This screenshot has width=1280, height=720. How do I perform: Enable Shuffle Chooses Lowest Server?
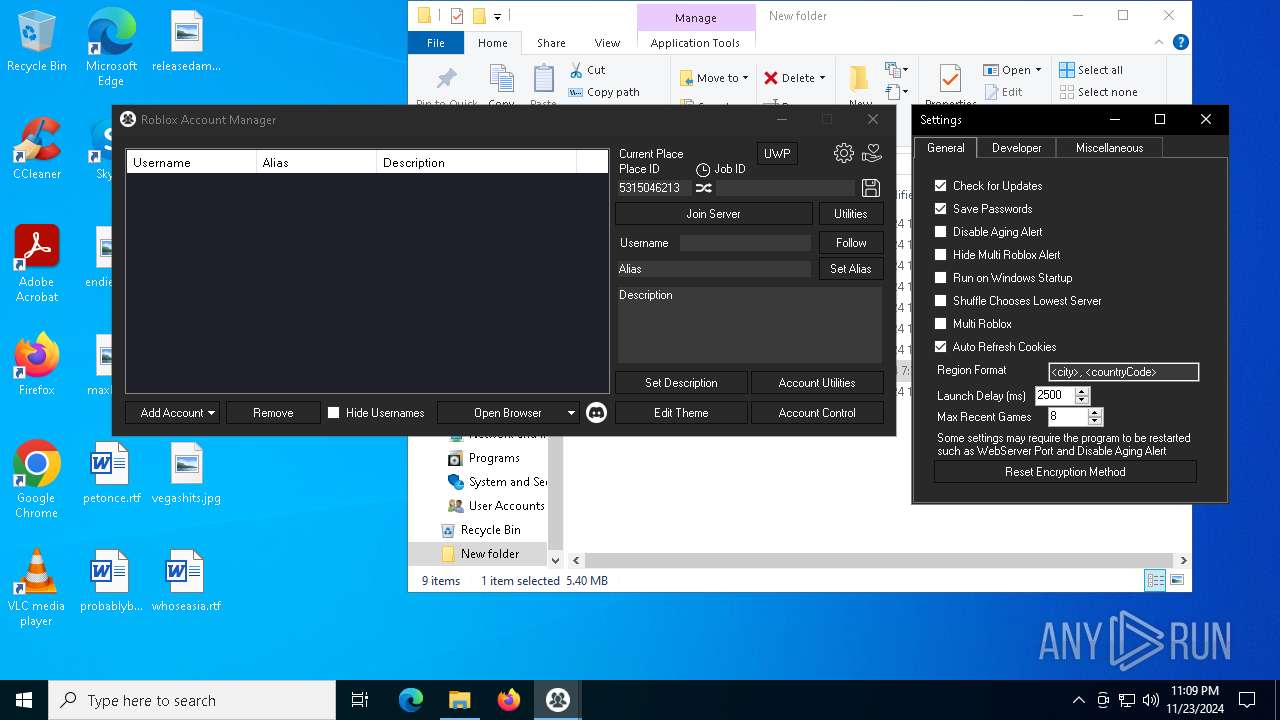pos(940,301)
